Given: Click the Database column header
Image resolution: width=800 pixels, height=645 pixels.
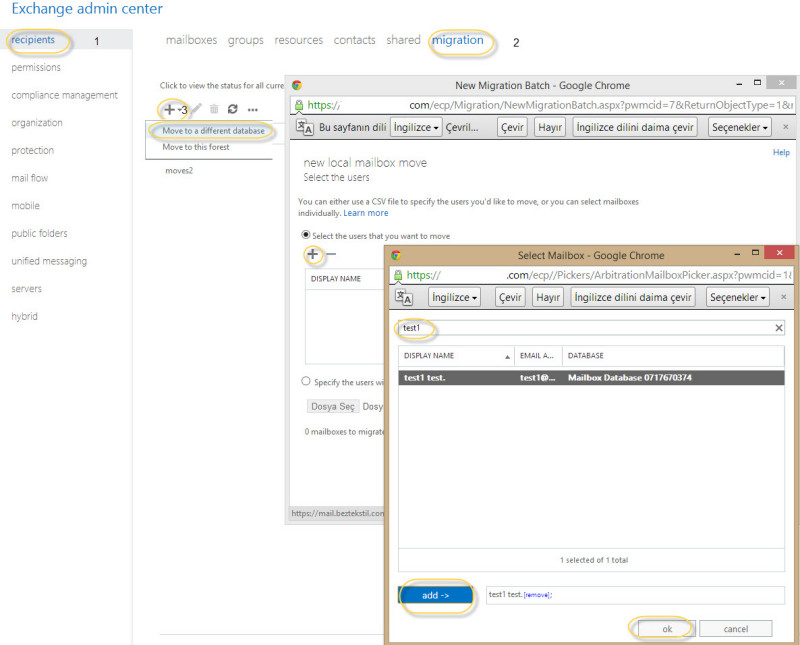Looking at the screenshot, I should click(673, 356).
